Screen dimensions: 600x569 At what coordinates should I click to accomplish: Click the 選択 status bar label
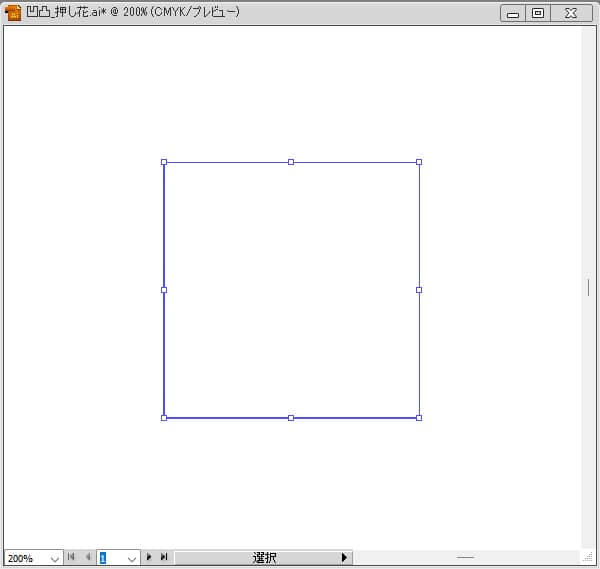264,558
